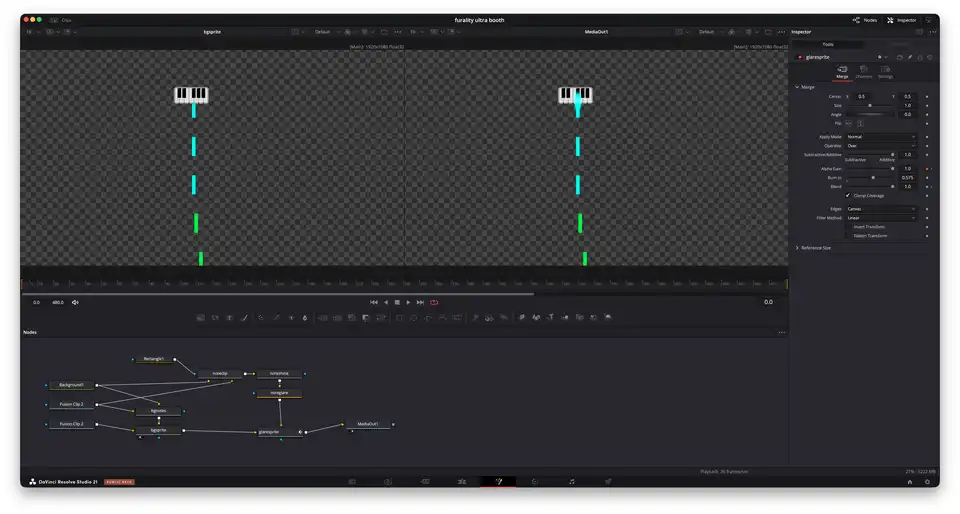Add a Color Curves node from toolbar
This screenshot has width=960, height=514.
point(277,317)
